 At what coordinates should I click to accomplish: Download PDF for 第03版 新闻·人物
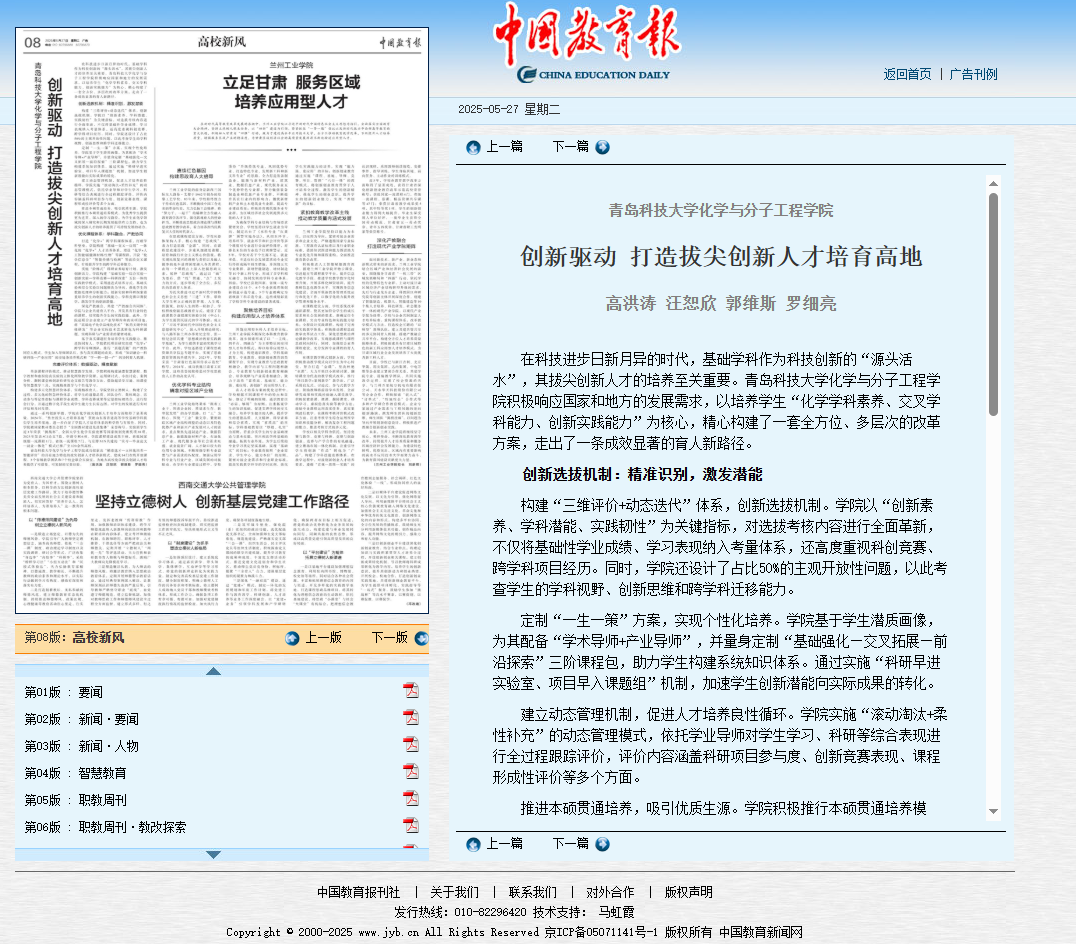pos(410,744)
